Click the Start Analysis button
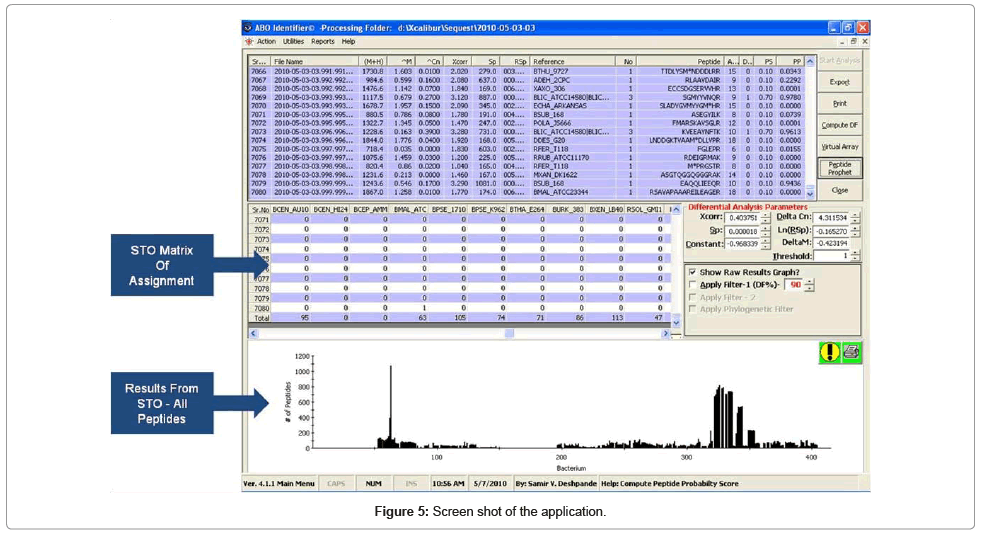The image size is (981, 534). click(840, 61)
